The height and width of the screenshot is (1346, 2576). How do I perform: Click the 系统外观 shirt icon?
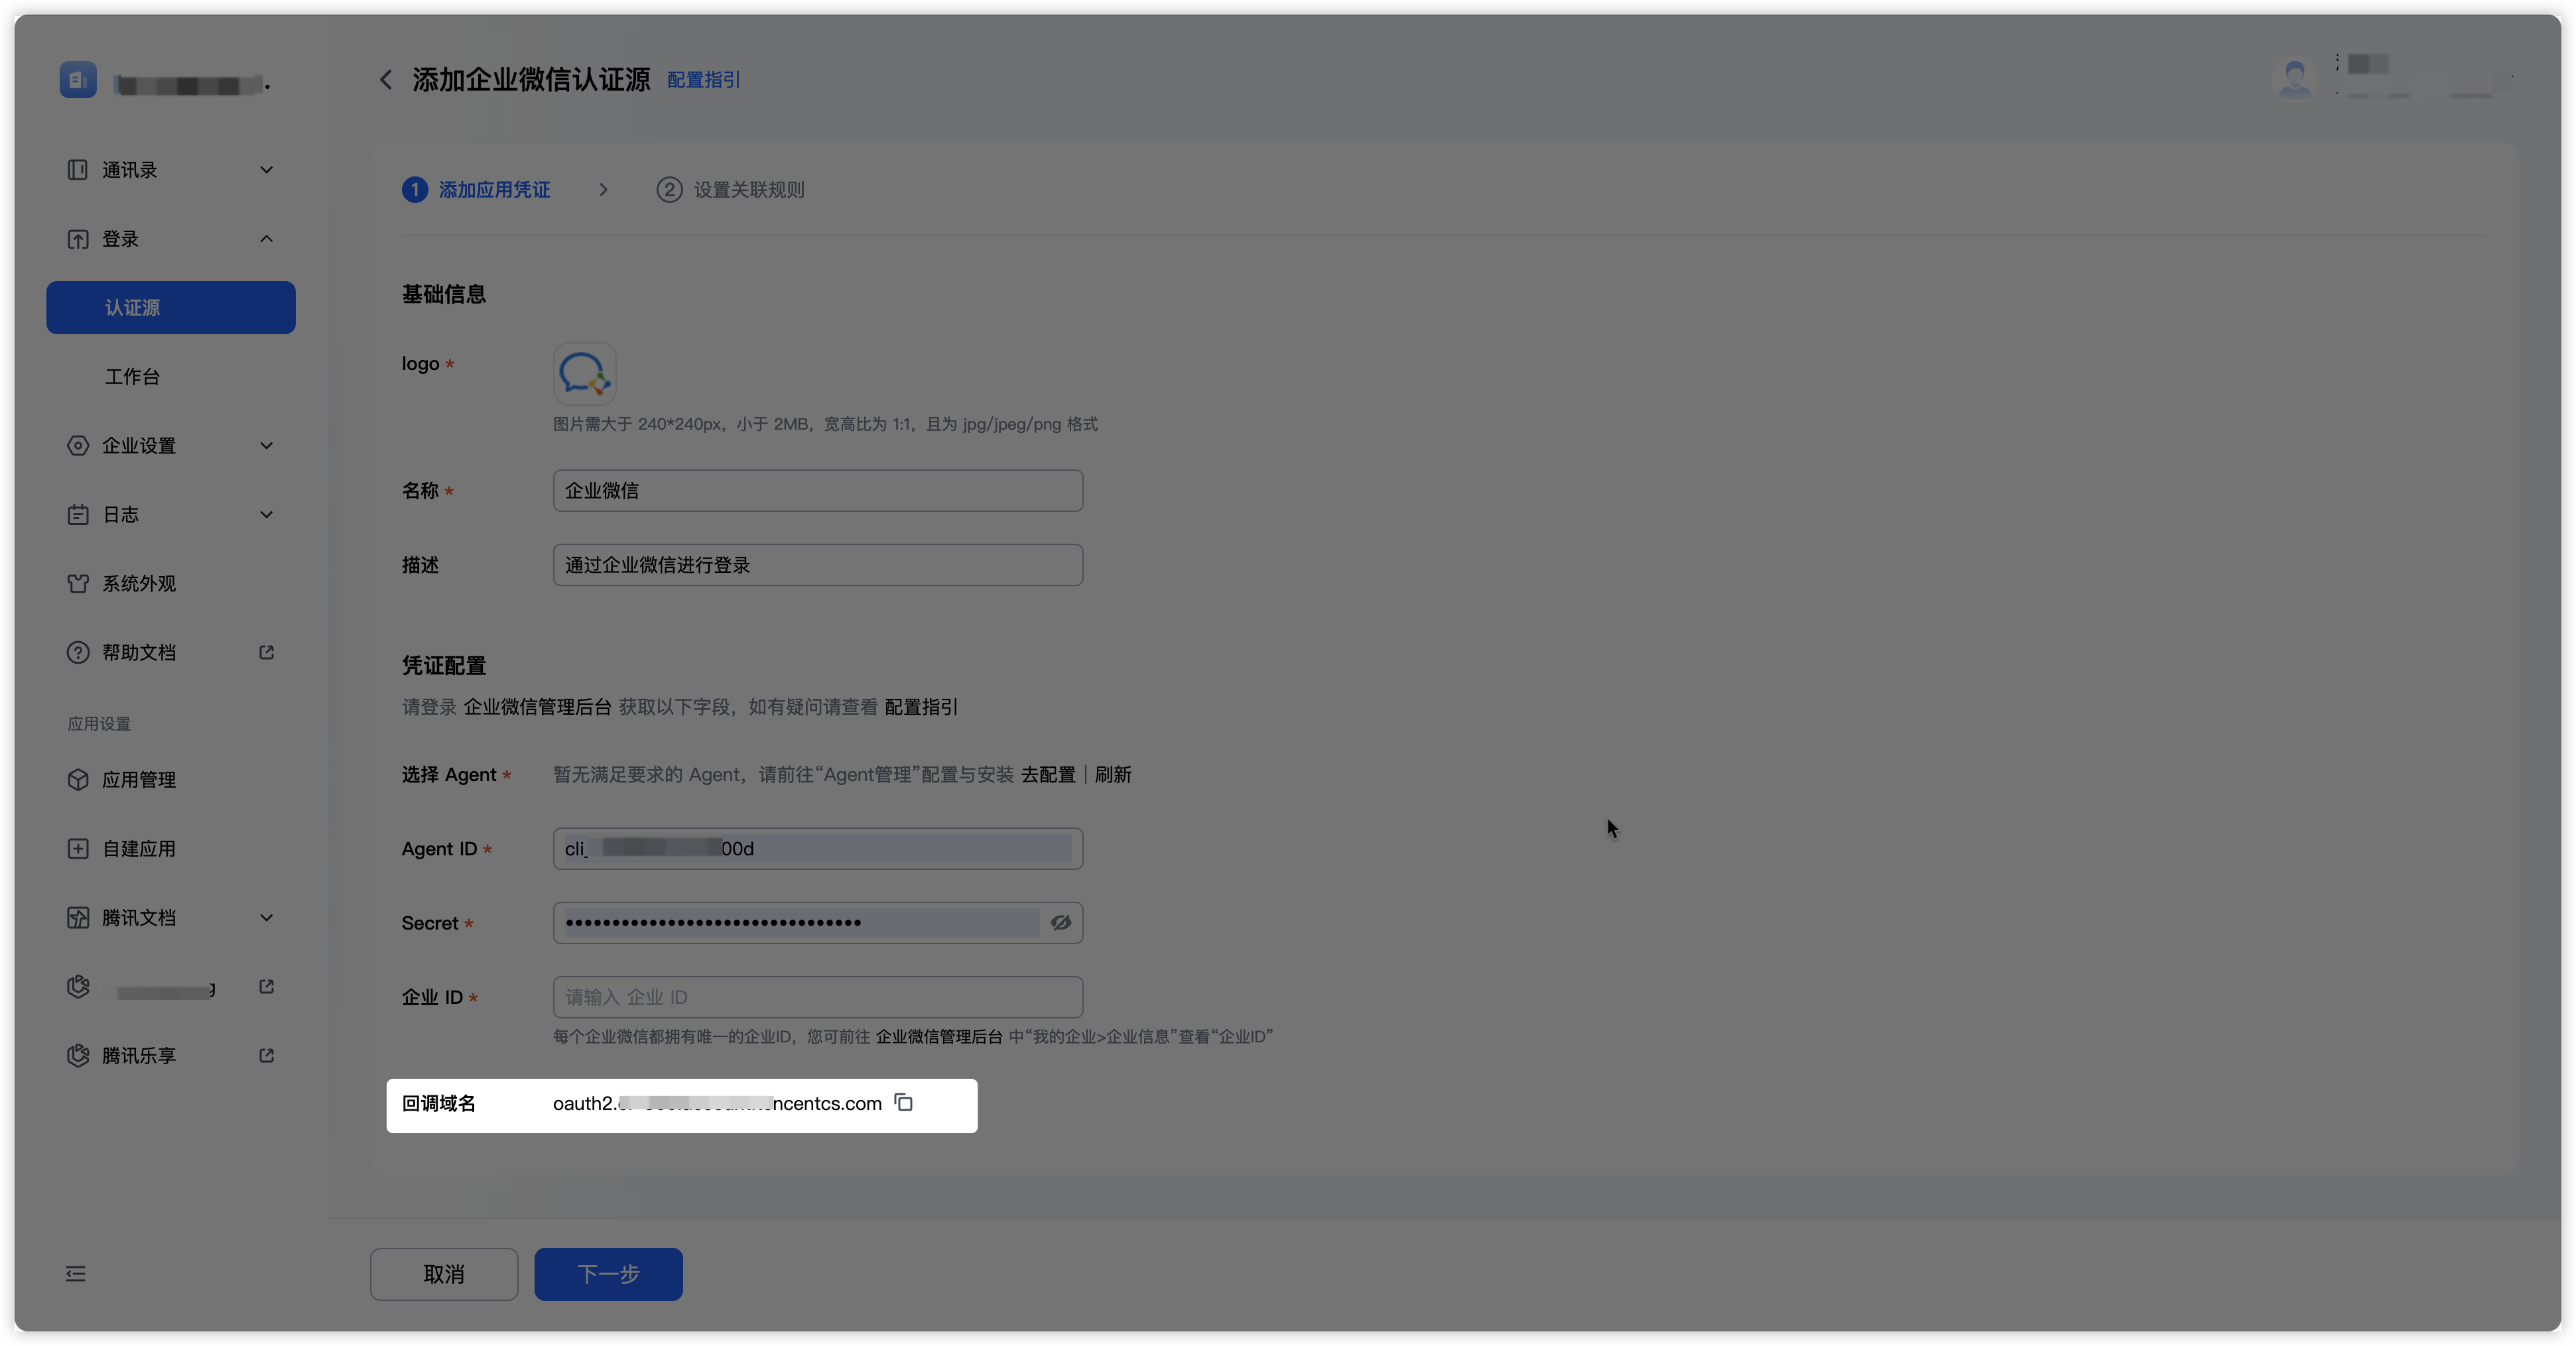click(x=78, y=584)
